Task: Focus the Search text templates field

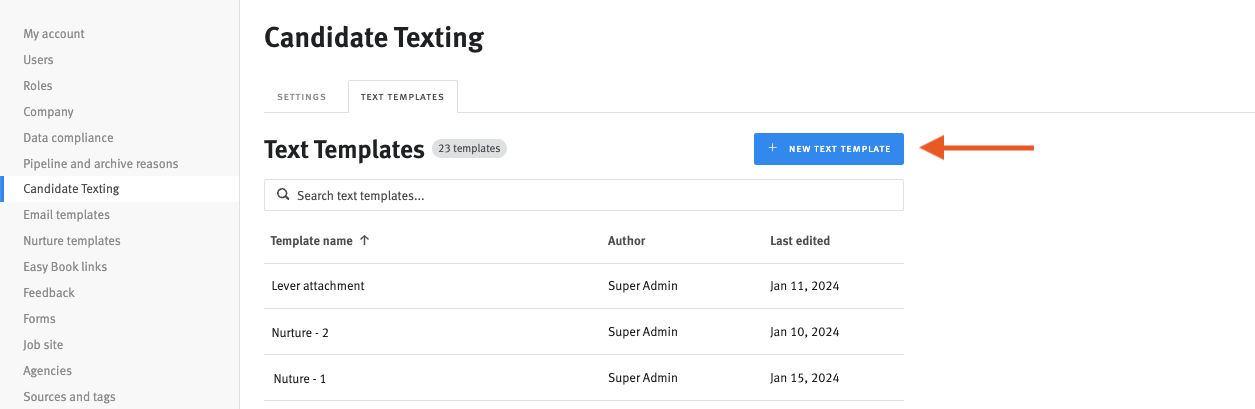Action: [584, 195]
